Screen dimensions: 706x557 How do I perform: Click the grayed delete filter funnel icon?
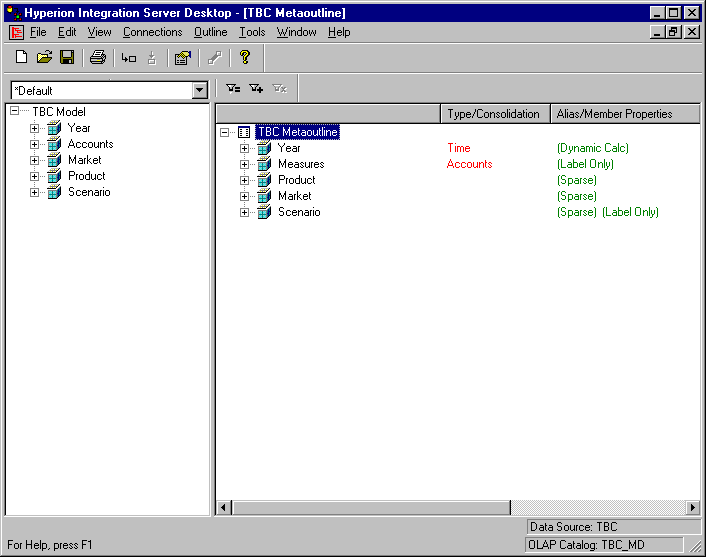280,88
